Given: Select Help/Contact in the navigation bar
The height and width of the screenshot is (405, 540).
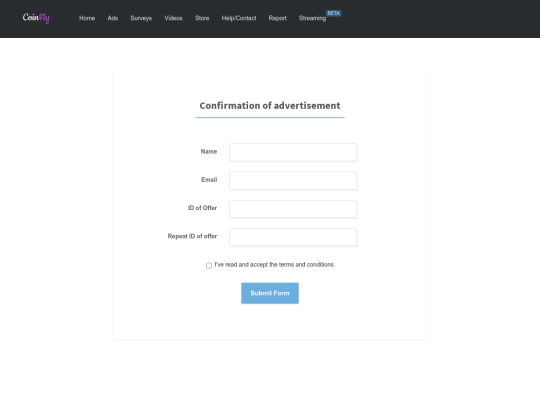Looking at the screenshot, I should (x=239, y=18).
